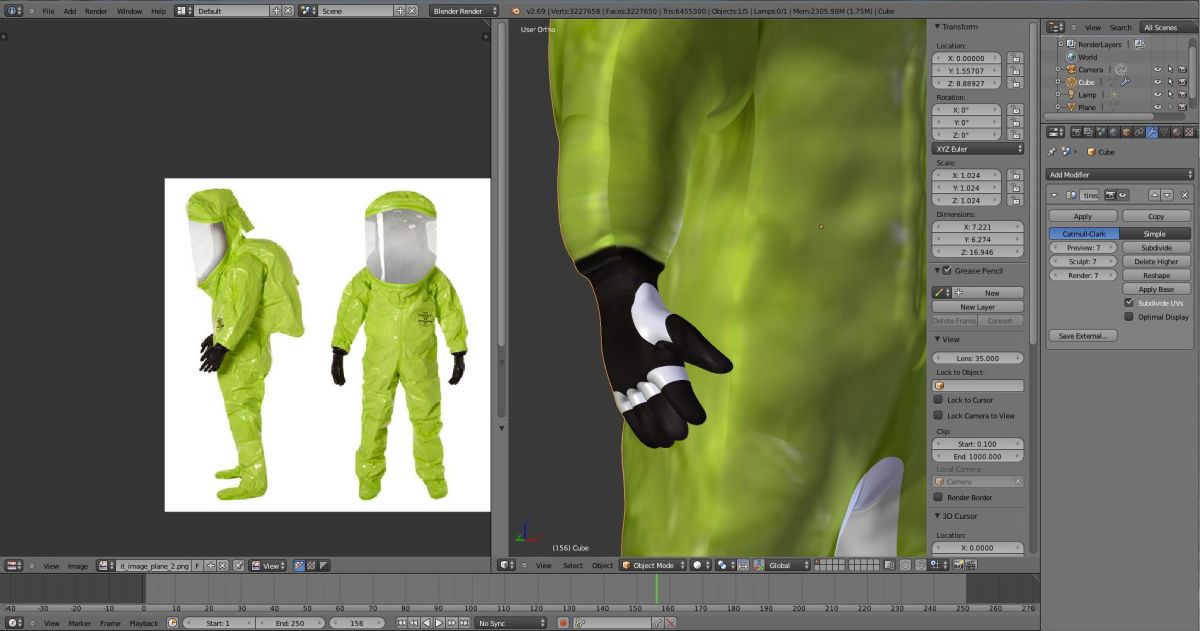Move modifier up in stack
The image size is (1200, 631).
(x=1154, y=195)
